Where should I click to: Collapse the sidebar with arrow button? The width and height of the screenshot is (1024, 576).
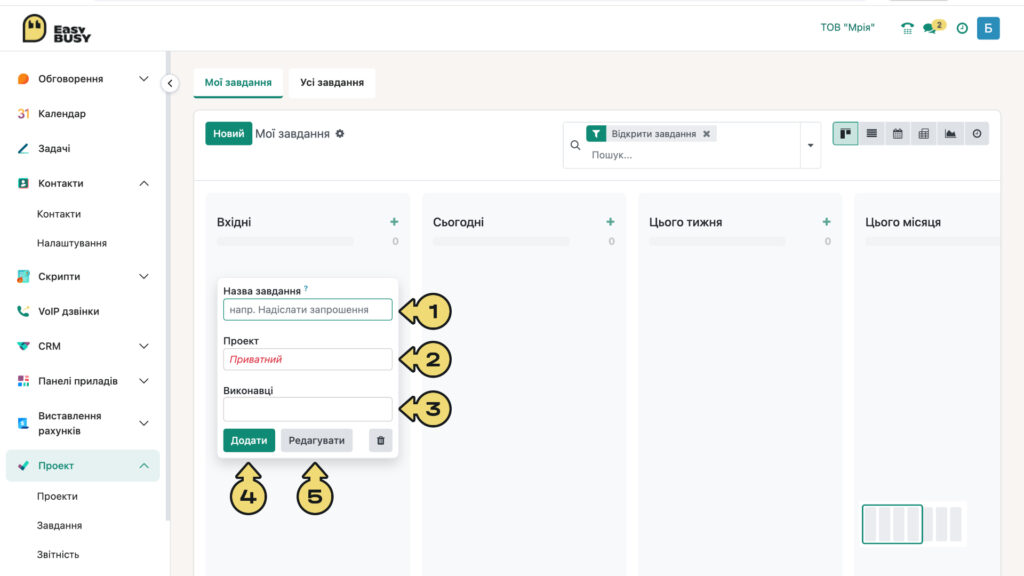tap(170, 83)
